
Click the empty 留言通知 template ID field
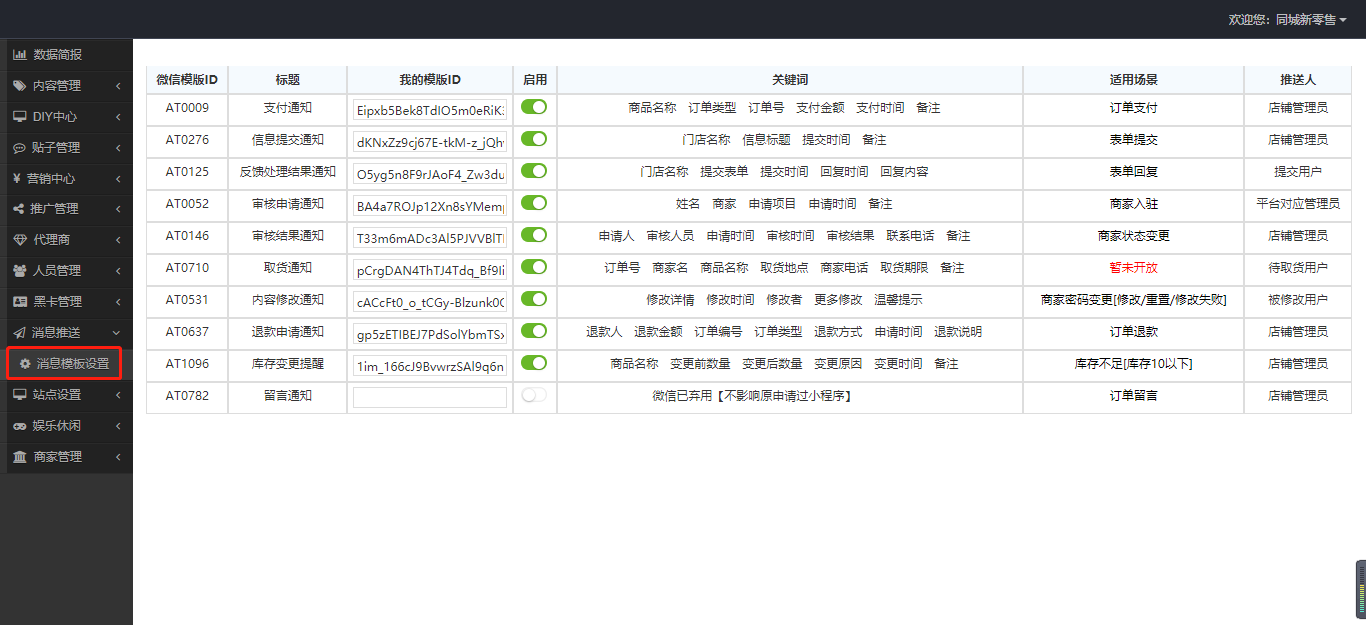point(430,396)
